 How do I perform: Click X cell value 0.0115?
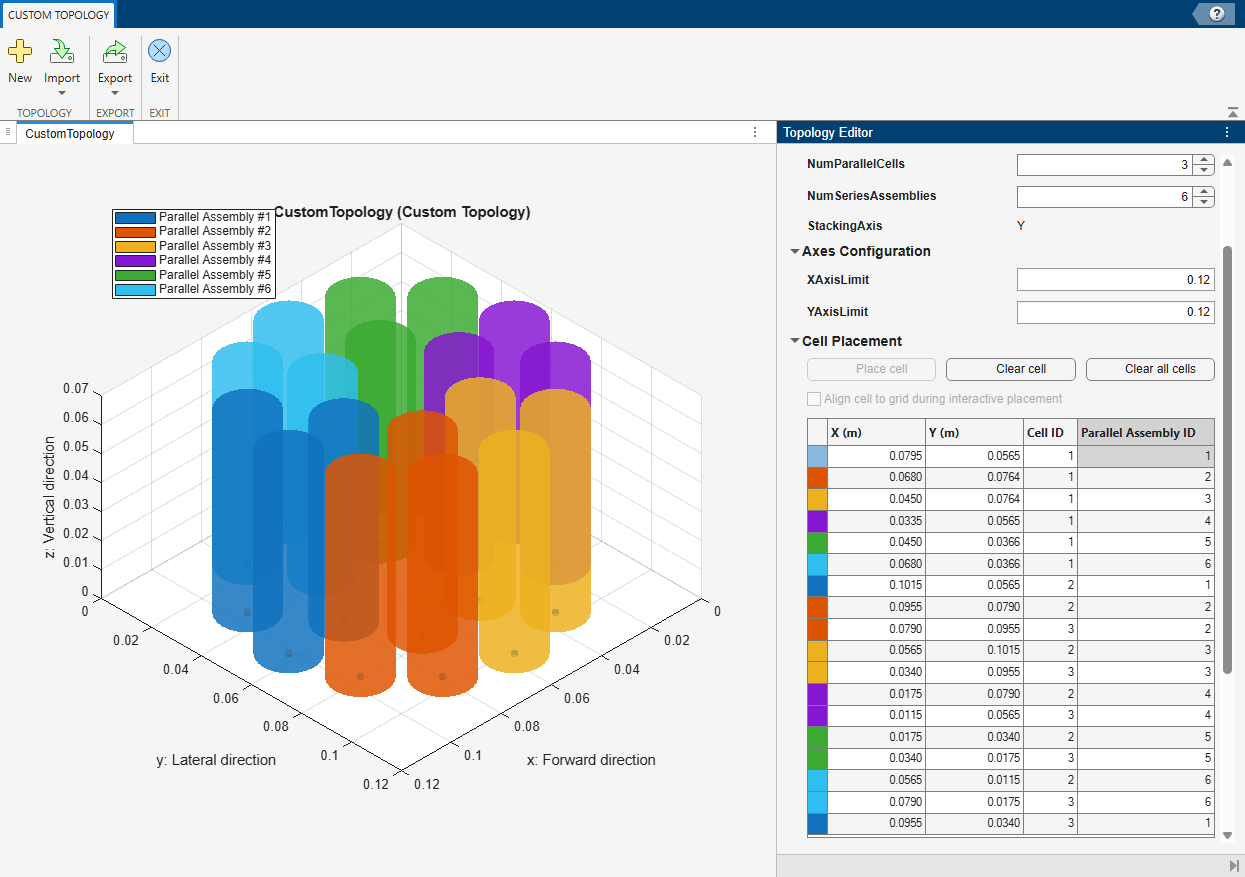point(877,716)
